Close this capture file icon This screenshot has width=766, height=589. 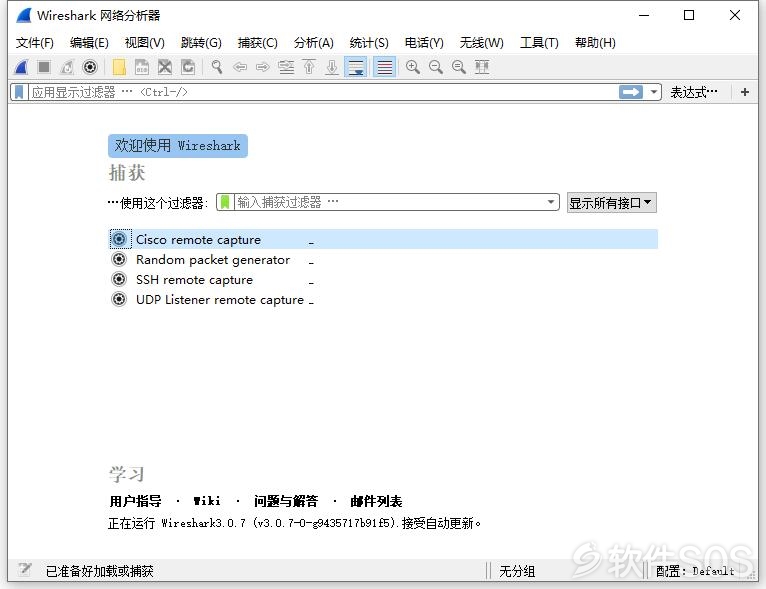pos(165,67)
